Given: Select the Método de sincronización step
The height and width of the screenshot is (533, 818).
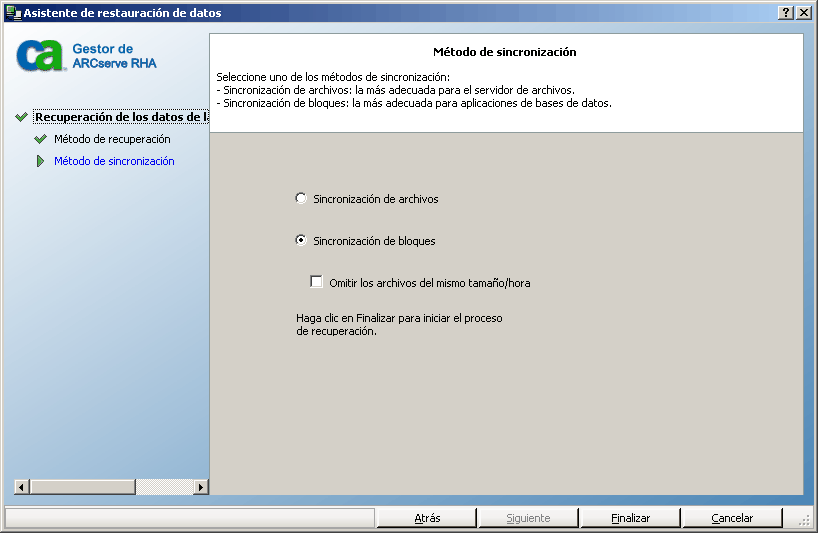Looking at the screenshot, I should pos(114,161).
